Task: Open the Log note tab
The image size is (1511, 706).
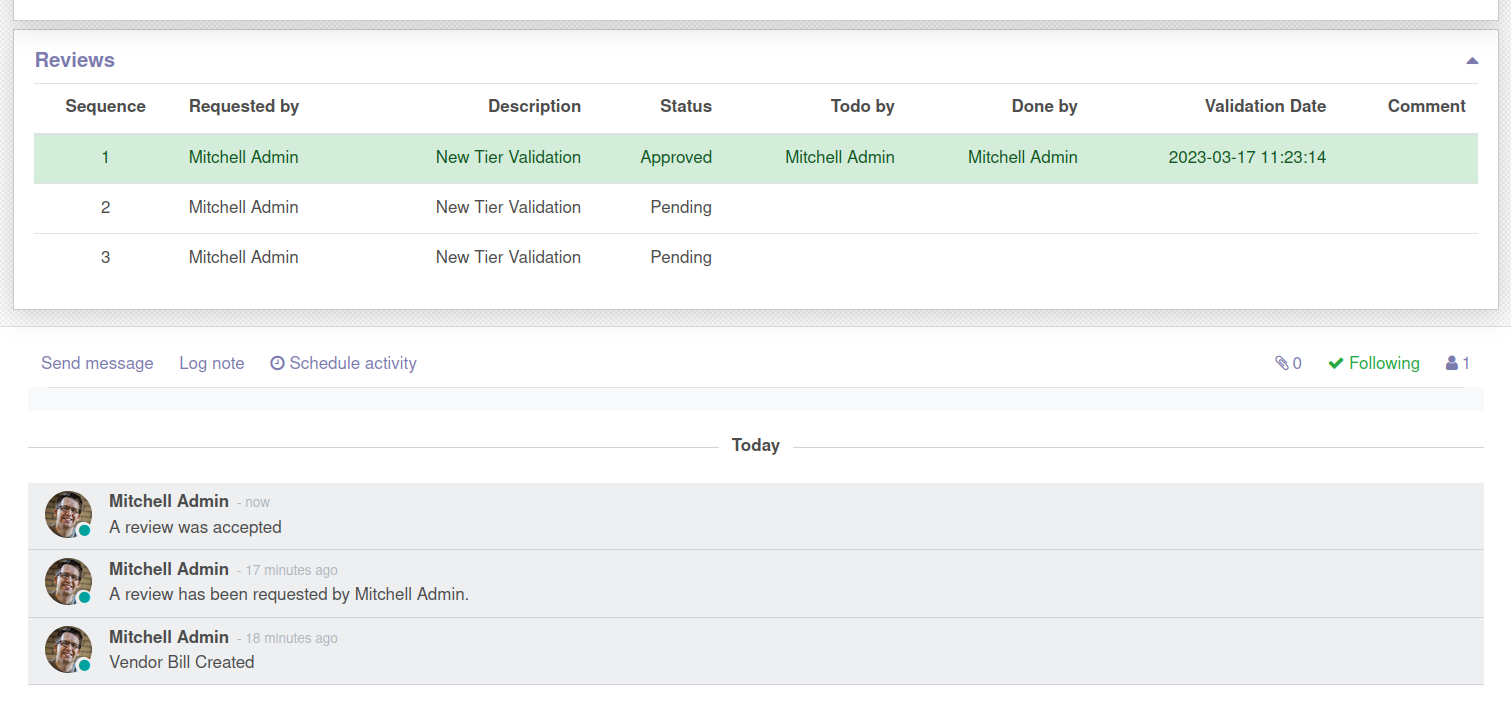Action: coord(212,364)
